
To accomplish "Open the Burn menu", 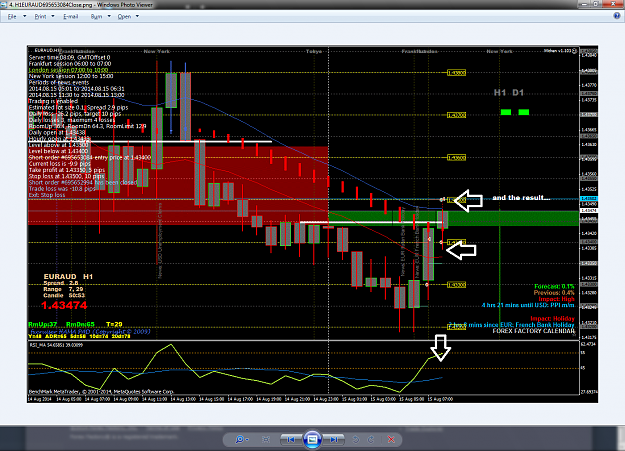I will pyautogui.click(x=100, y=16).
